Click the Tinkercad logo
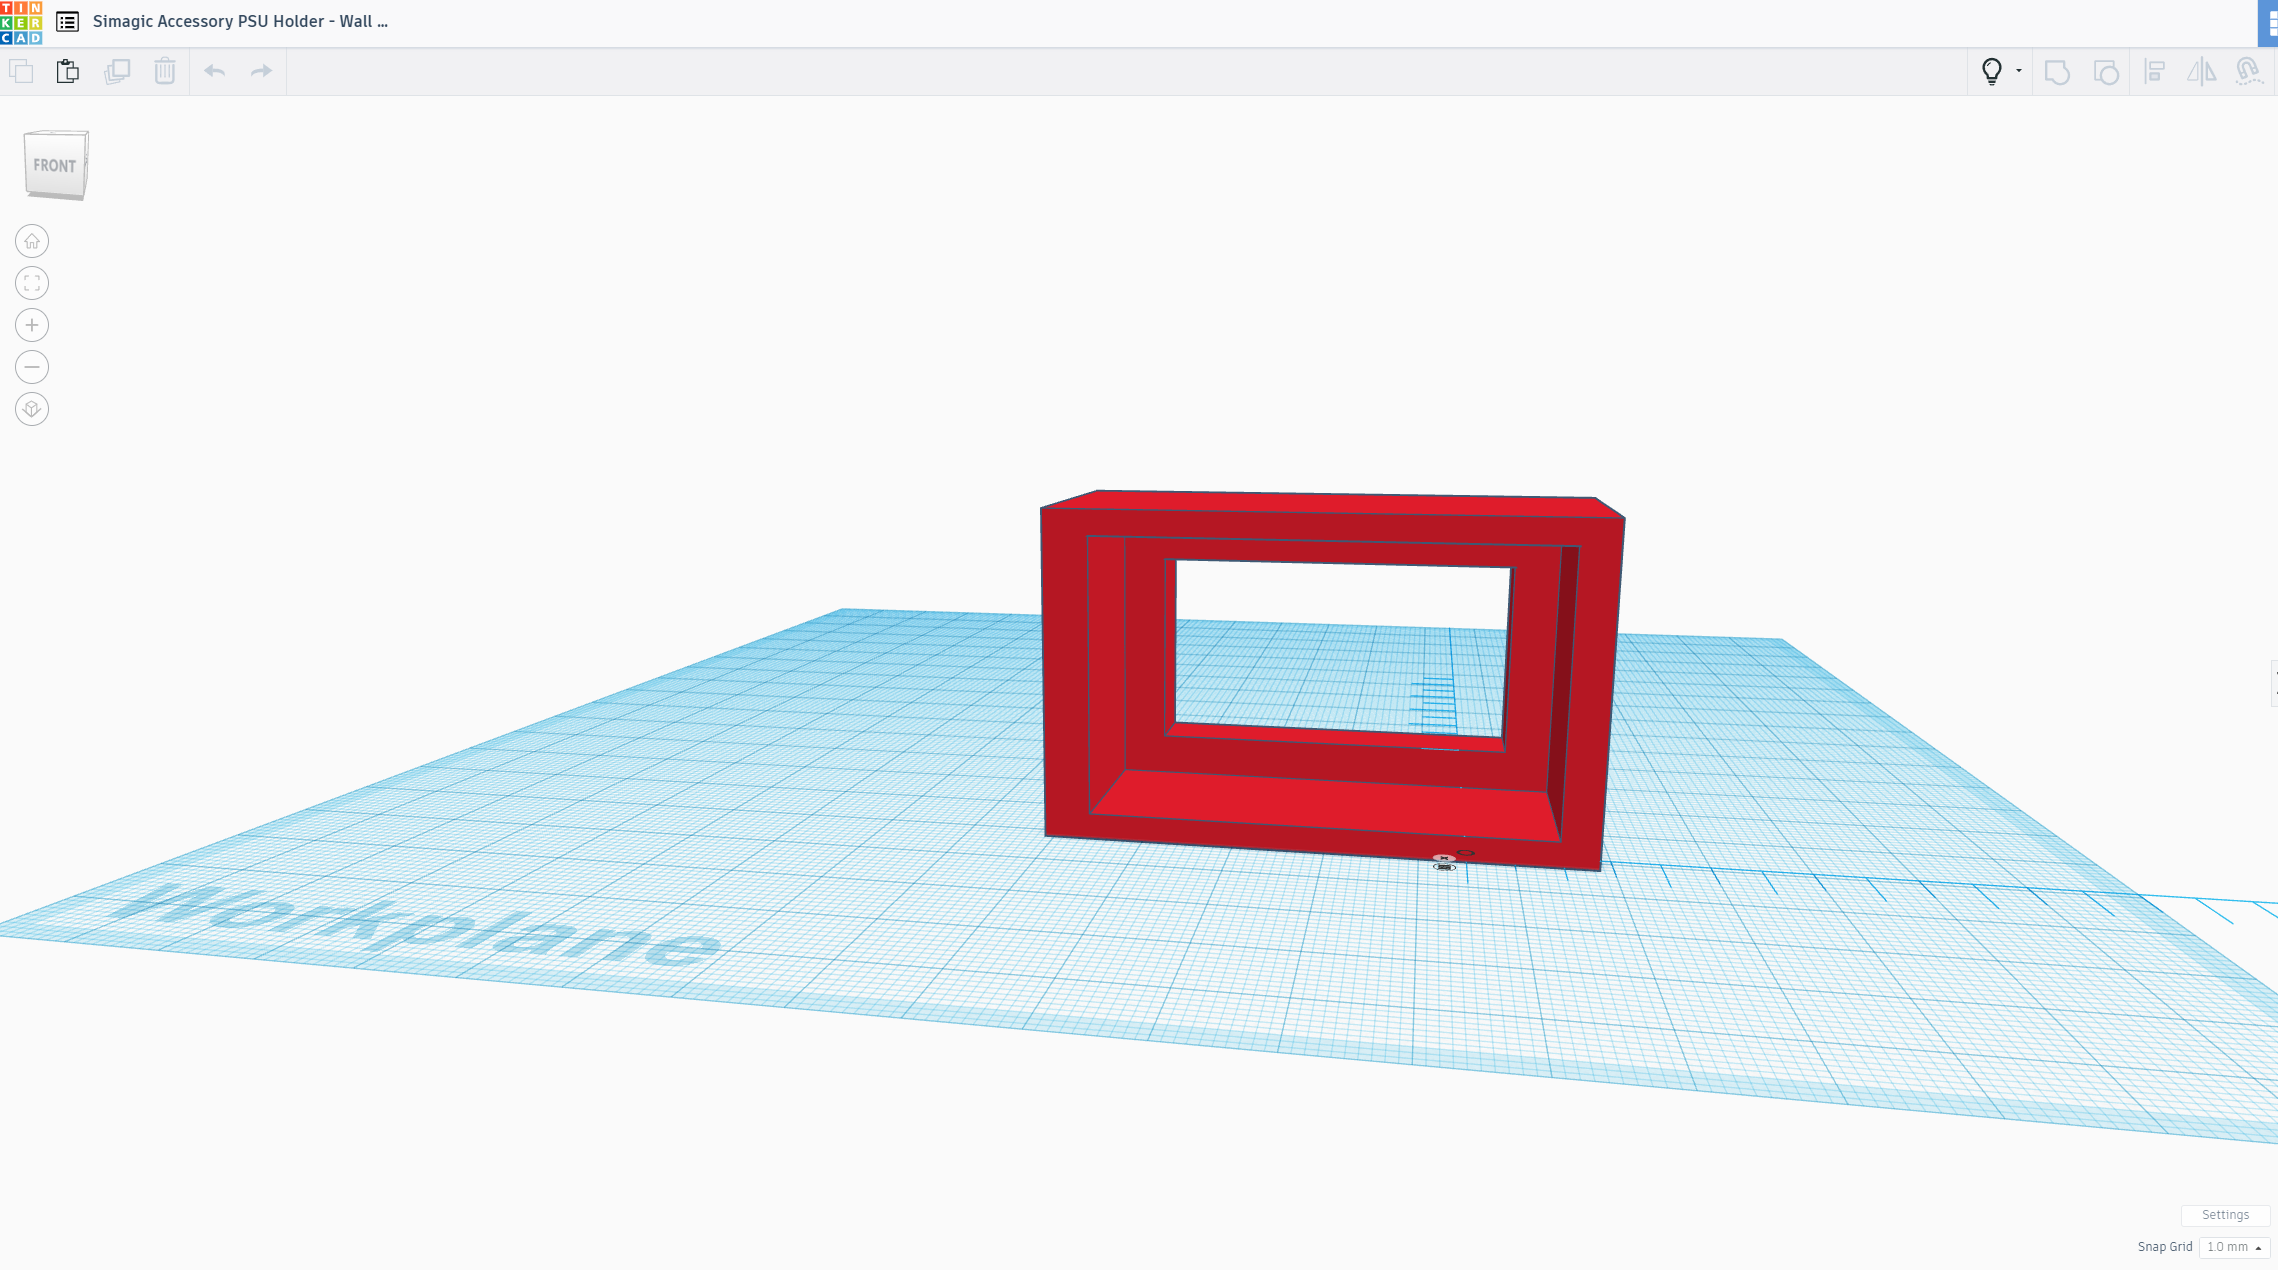 21,22
